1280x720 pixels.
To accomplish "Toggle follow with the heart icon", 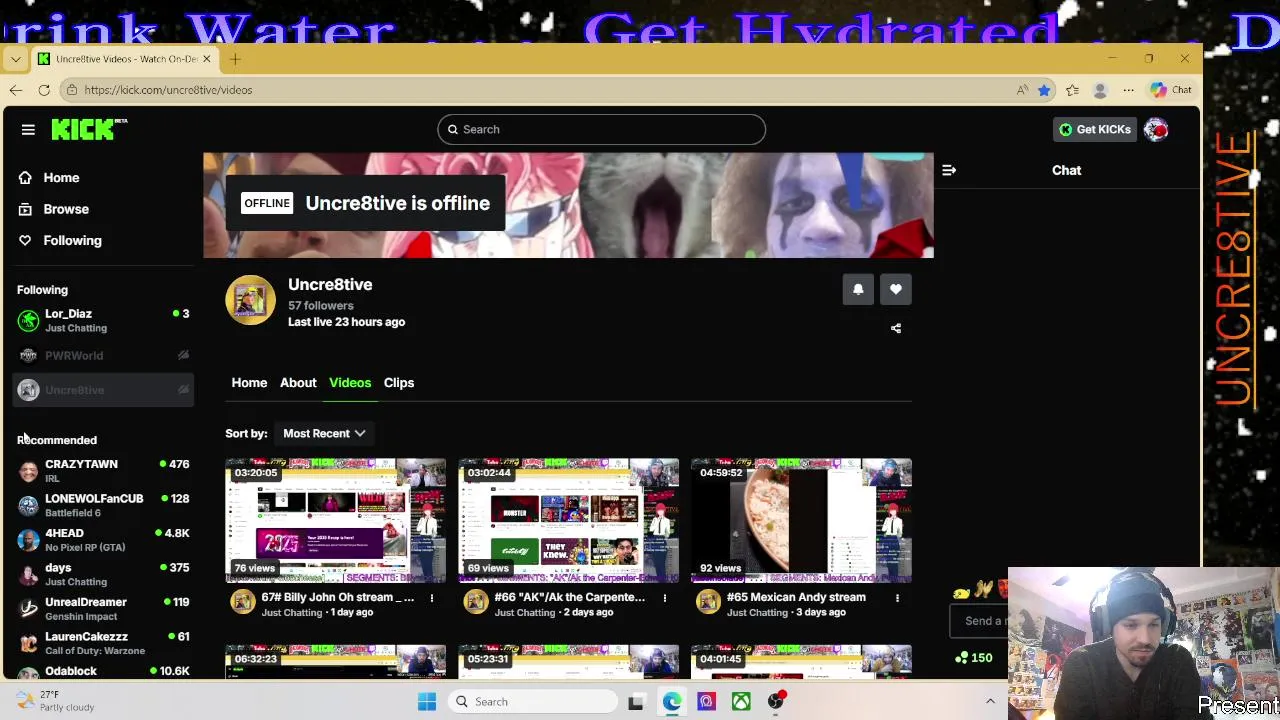I will pyautogui.click(x=896, y=289).
